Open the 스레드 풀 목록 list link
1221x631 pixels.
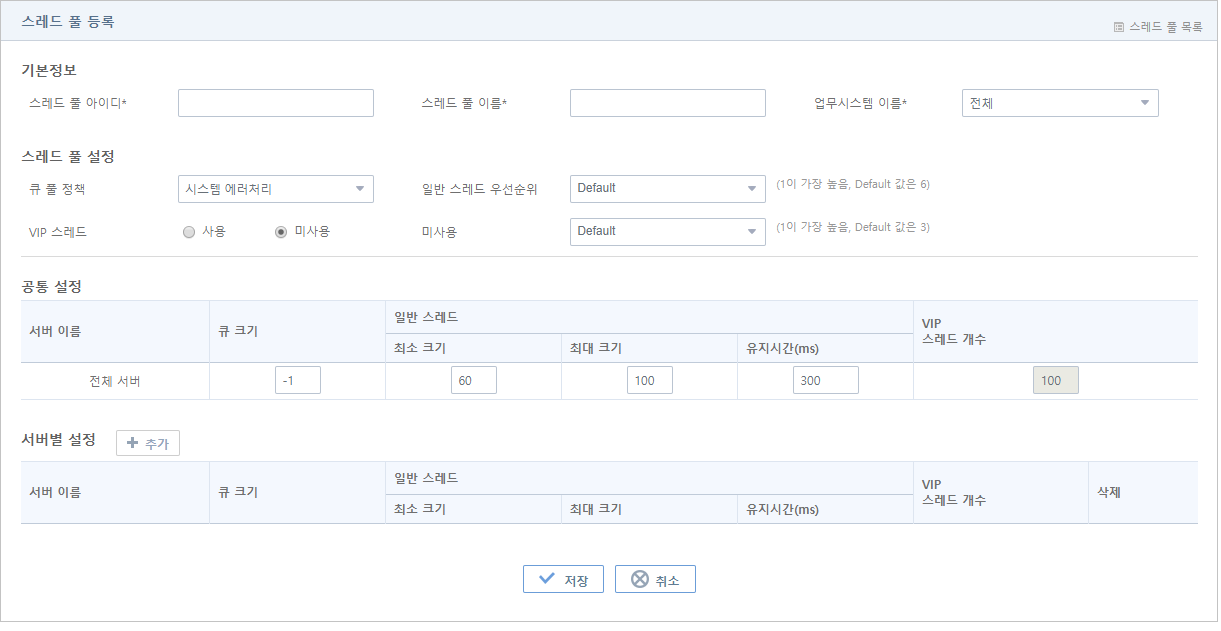click(x=1165, y=28)
